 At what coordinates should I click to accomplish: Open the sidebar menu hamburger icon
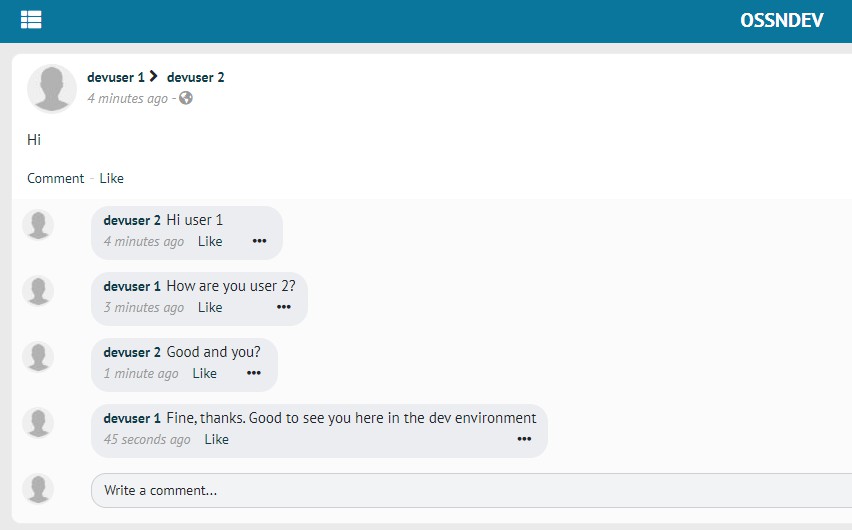pos(31,20)
